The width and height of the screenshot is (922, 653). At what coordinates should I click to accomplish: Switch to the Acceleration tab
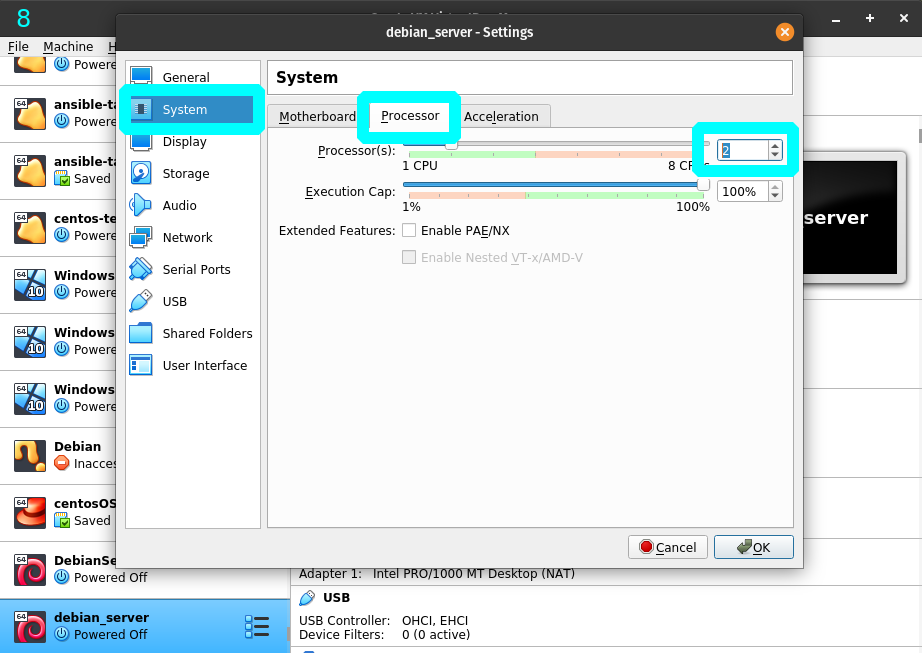click(501, 116)
